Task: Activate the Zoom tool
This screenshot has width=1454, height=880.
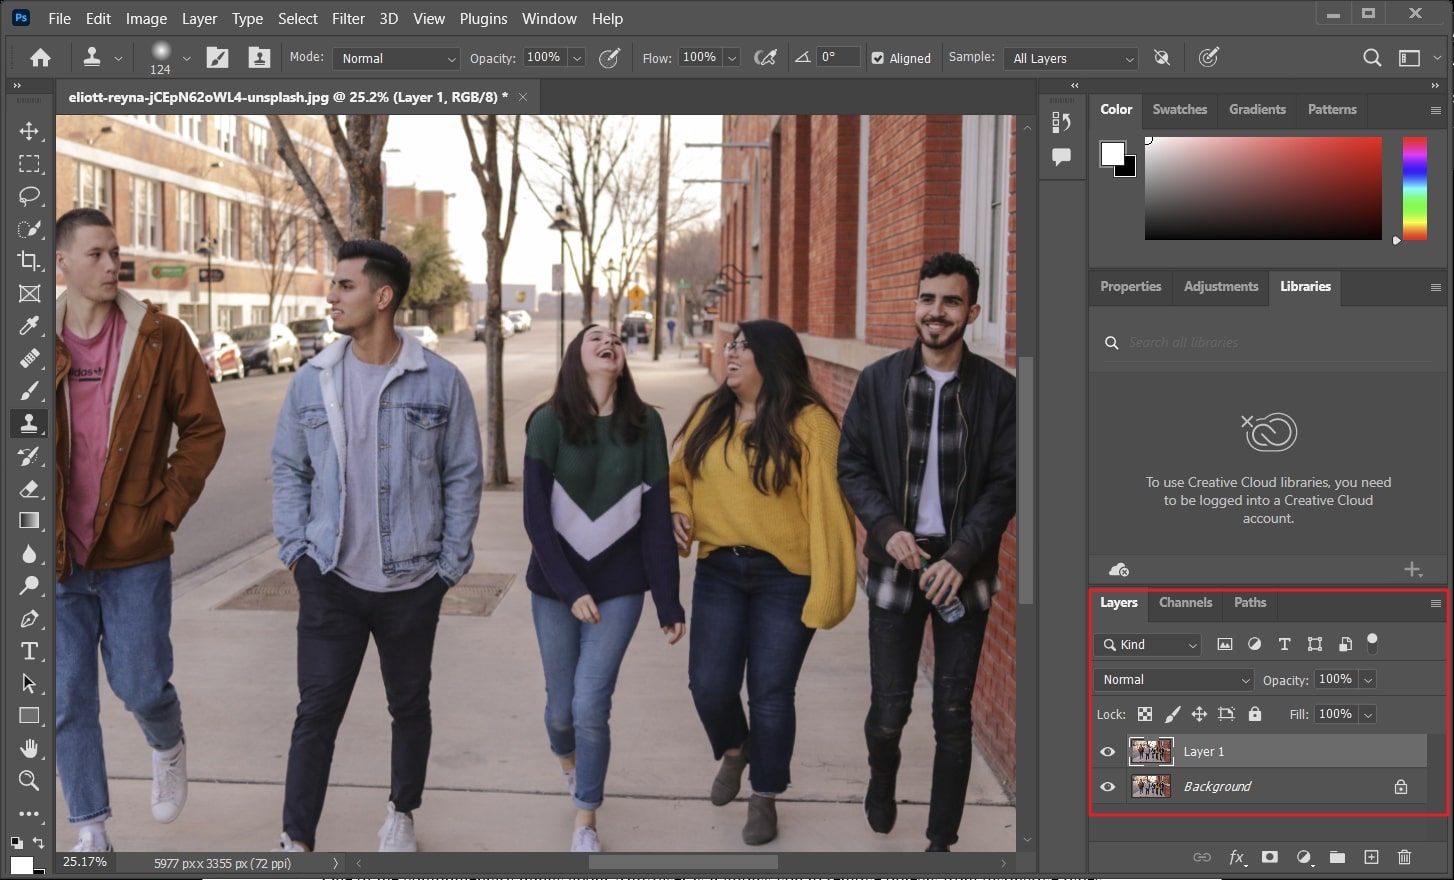Action: point(29,781)
